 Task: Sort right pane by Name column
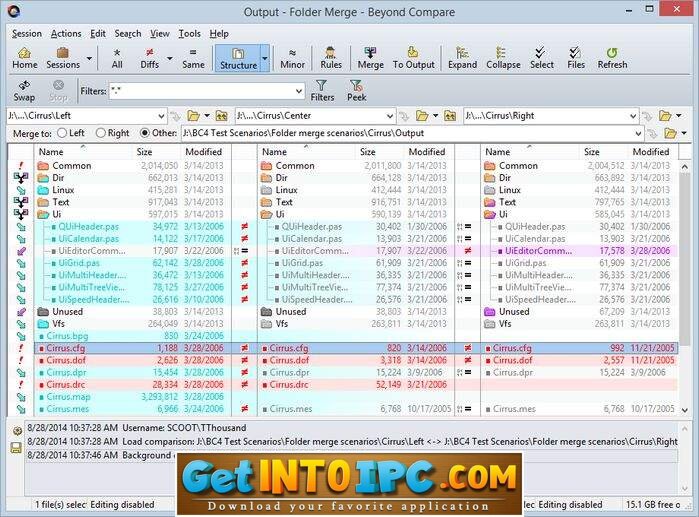tap(530, 152)
